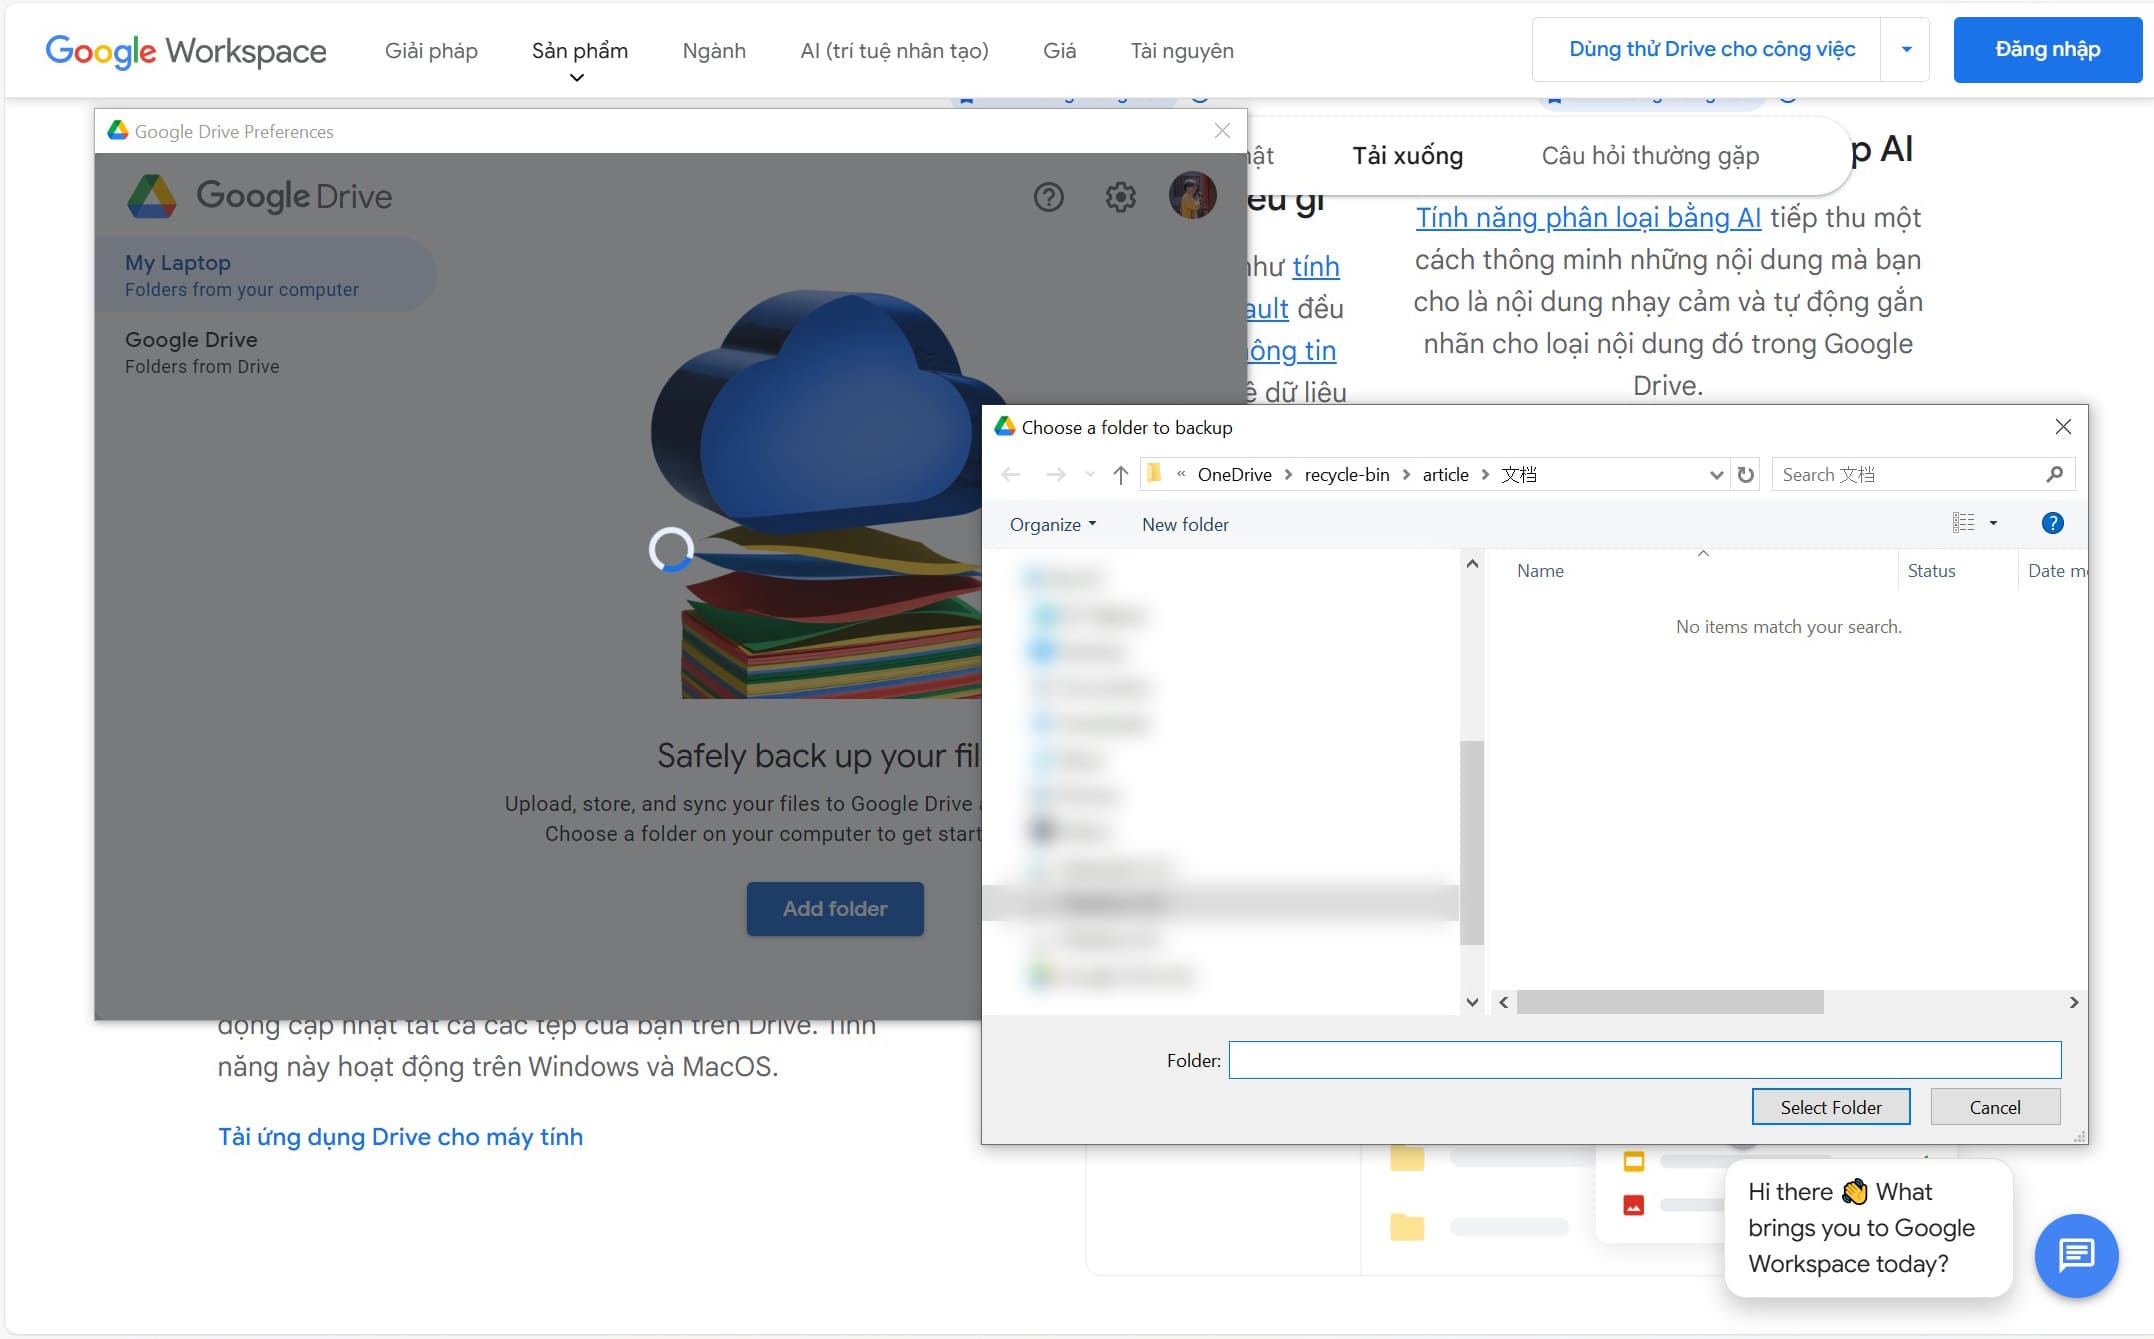Click article in the path breadcrumb
The width and height of the screenshot is (2154, 1339).
click(x=1445, y=474)
